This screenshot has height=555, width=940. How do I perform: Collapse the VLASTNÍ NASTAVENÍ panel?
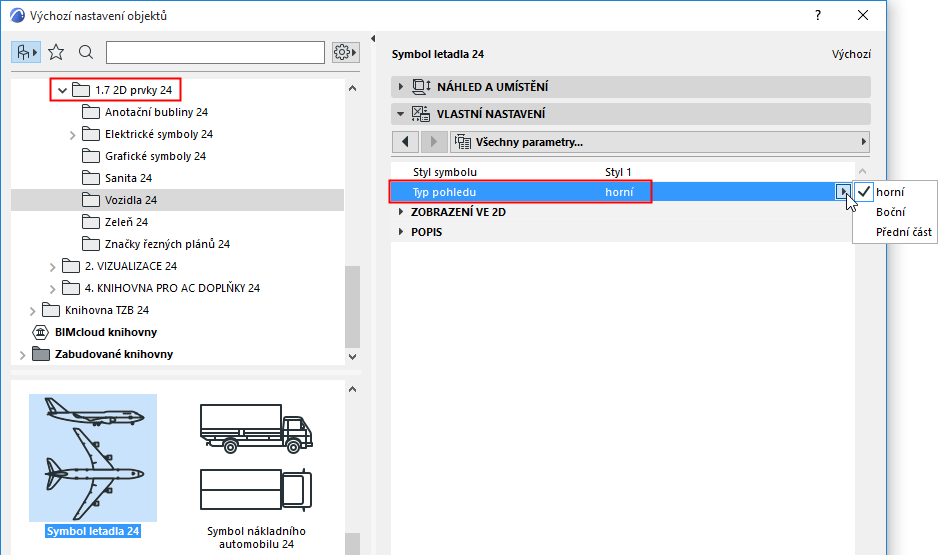(x=400, y=114)
